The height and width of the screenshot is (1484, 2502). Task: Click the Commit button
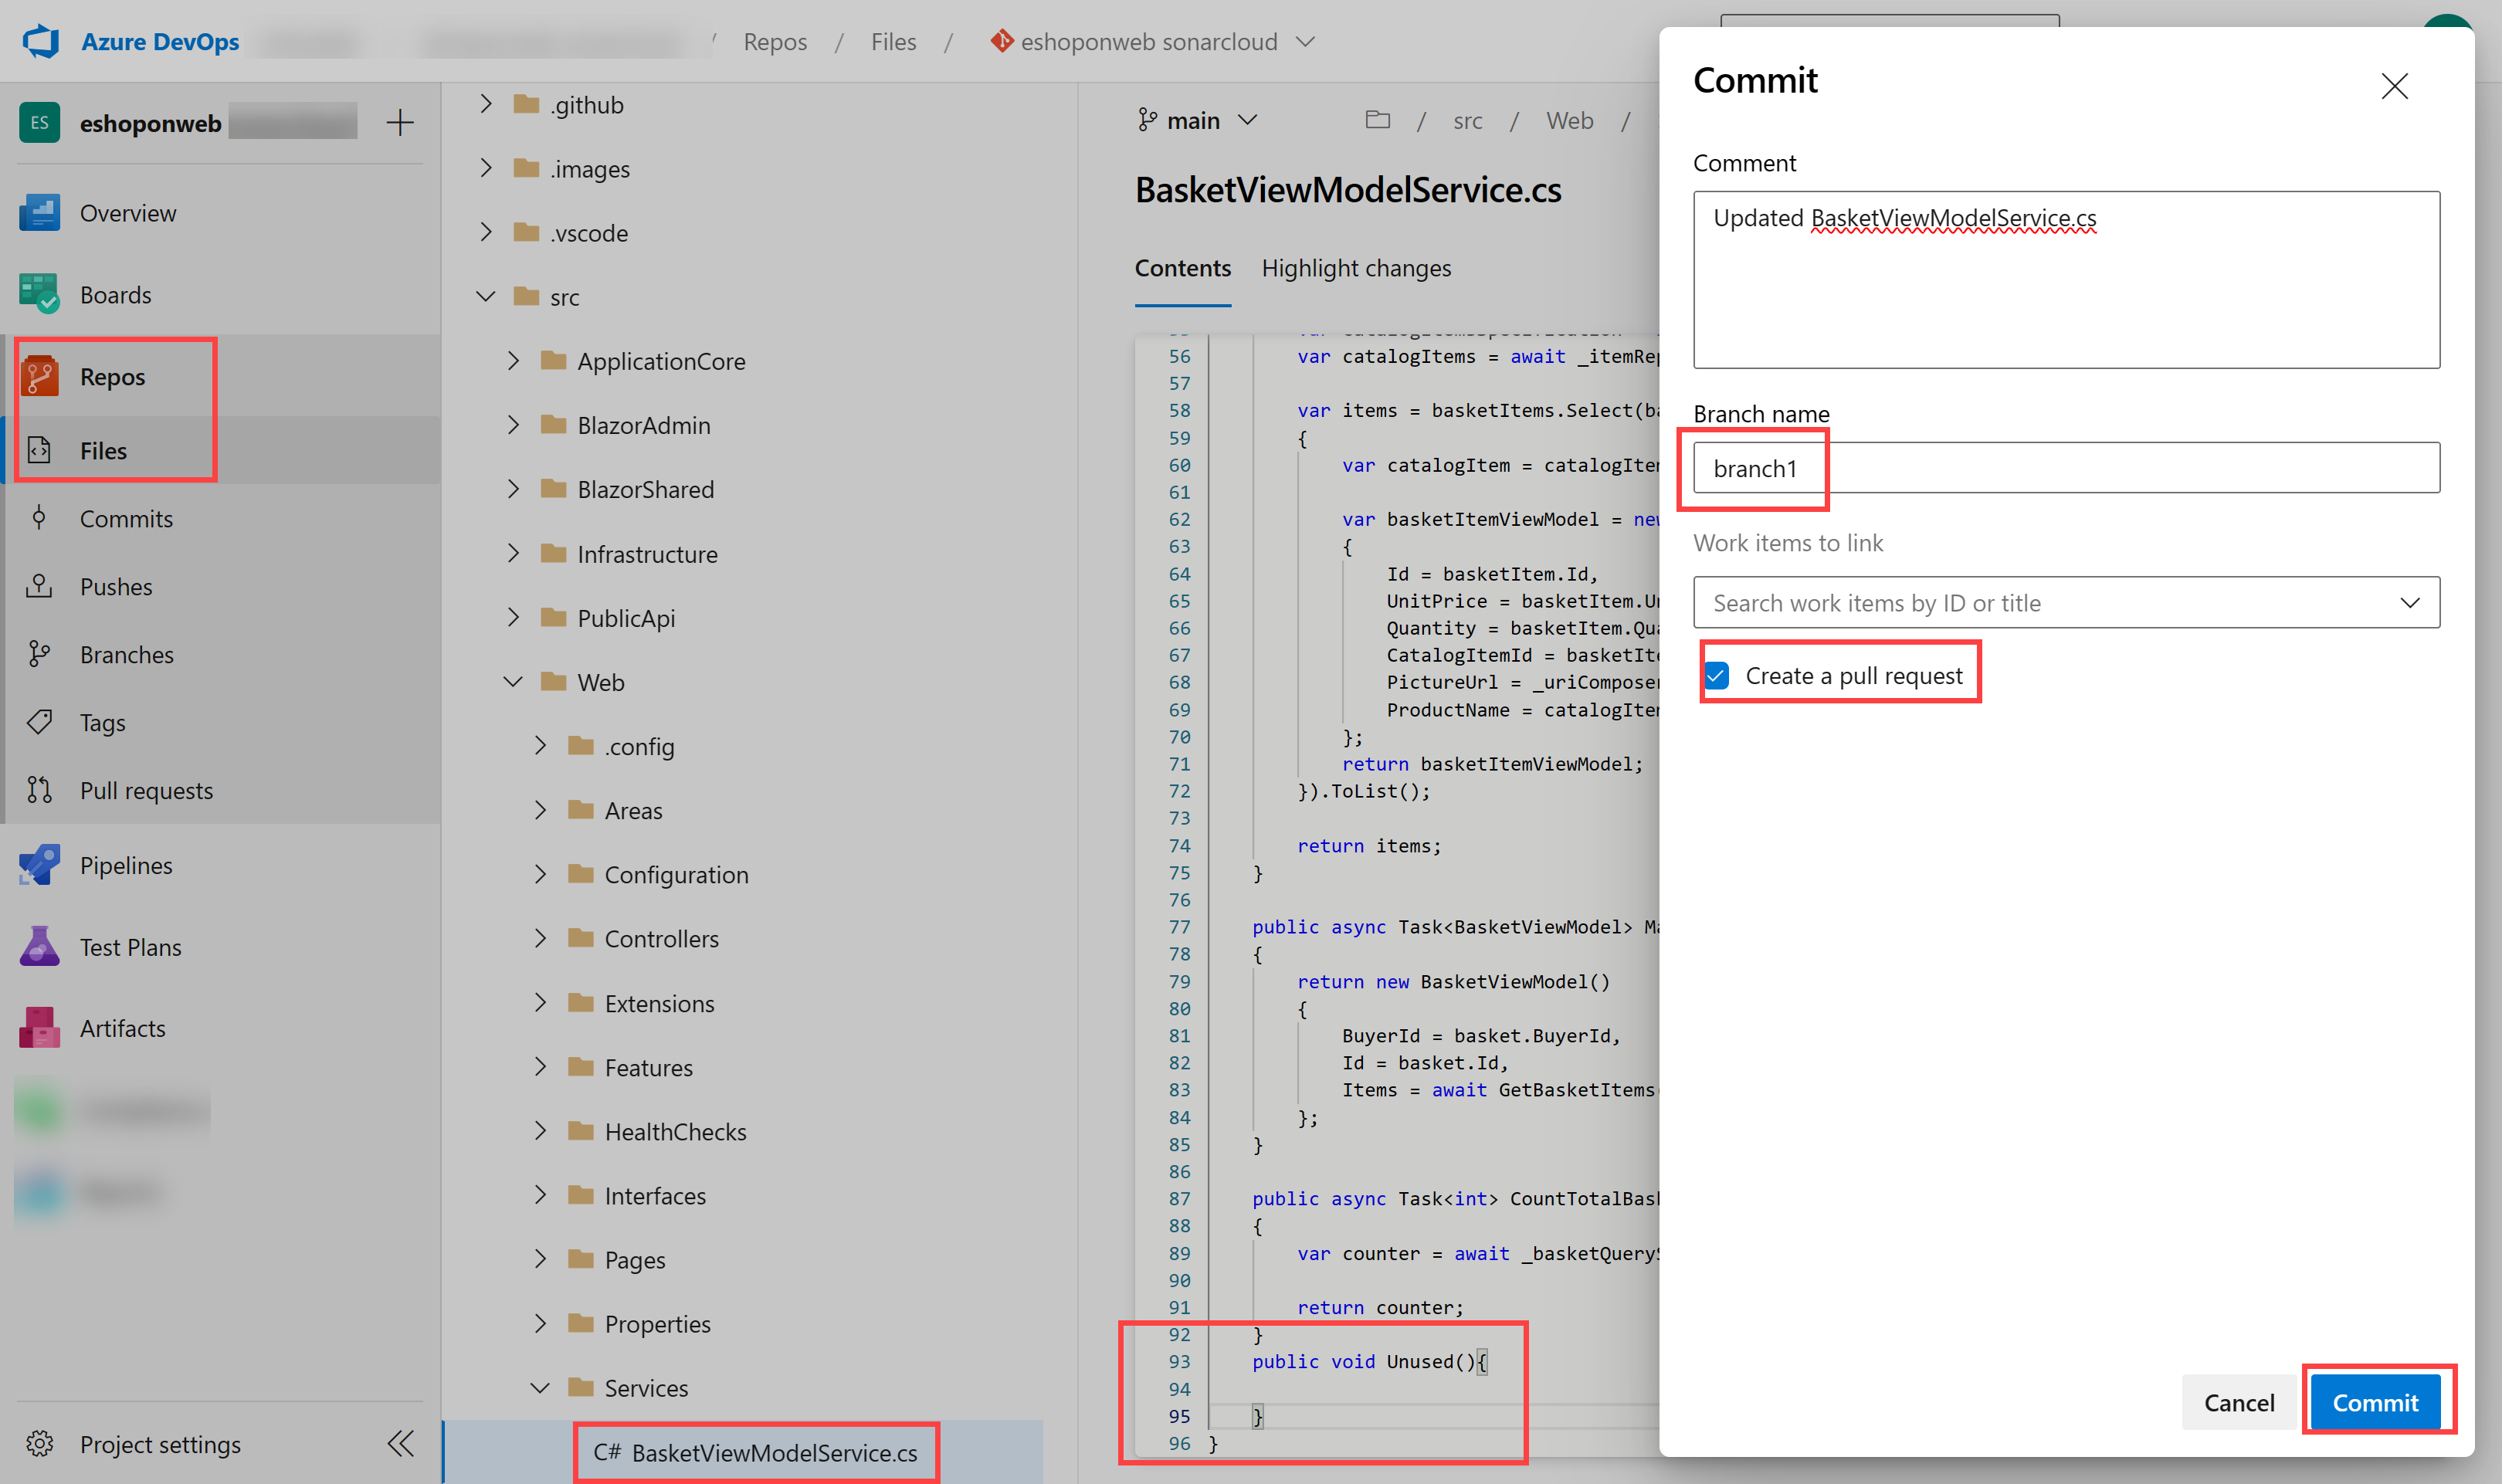tap(2375, 1402)
